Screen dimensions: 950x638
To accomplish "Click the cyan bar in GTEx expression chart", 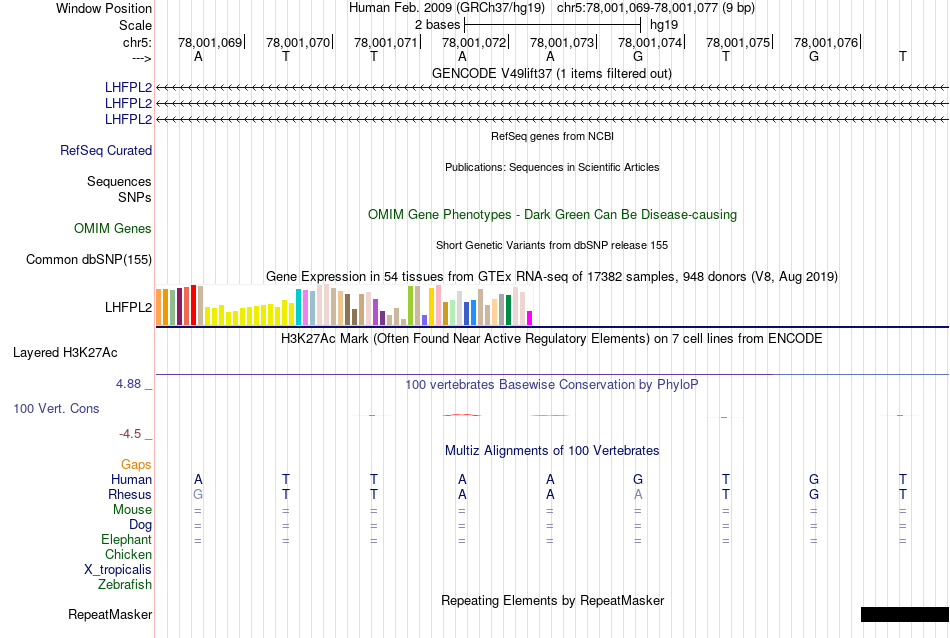I will click(x=298, y=307).
